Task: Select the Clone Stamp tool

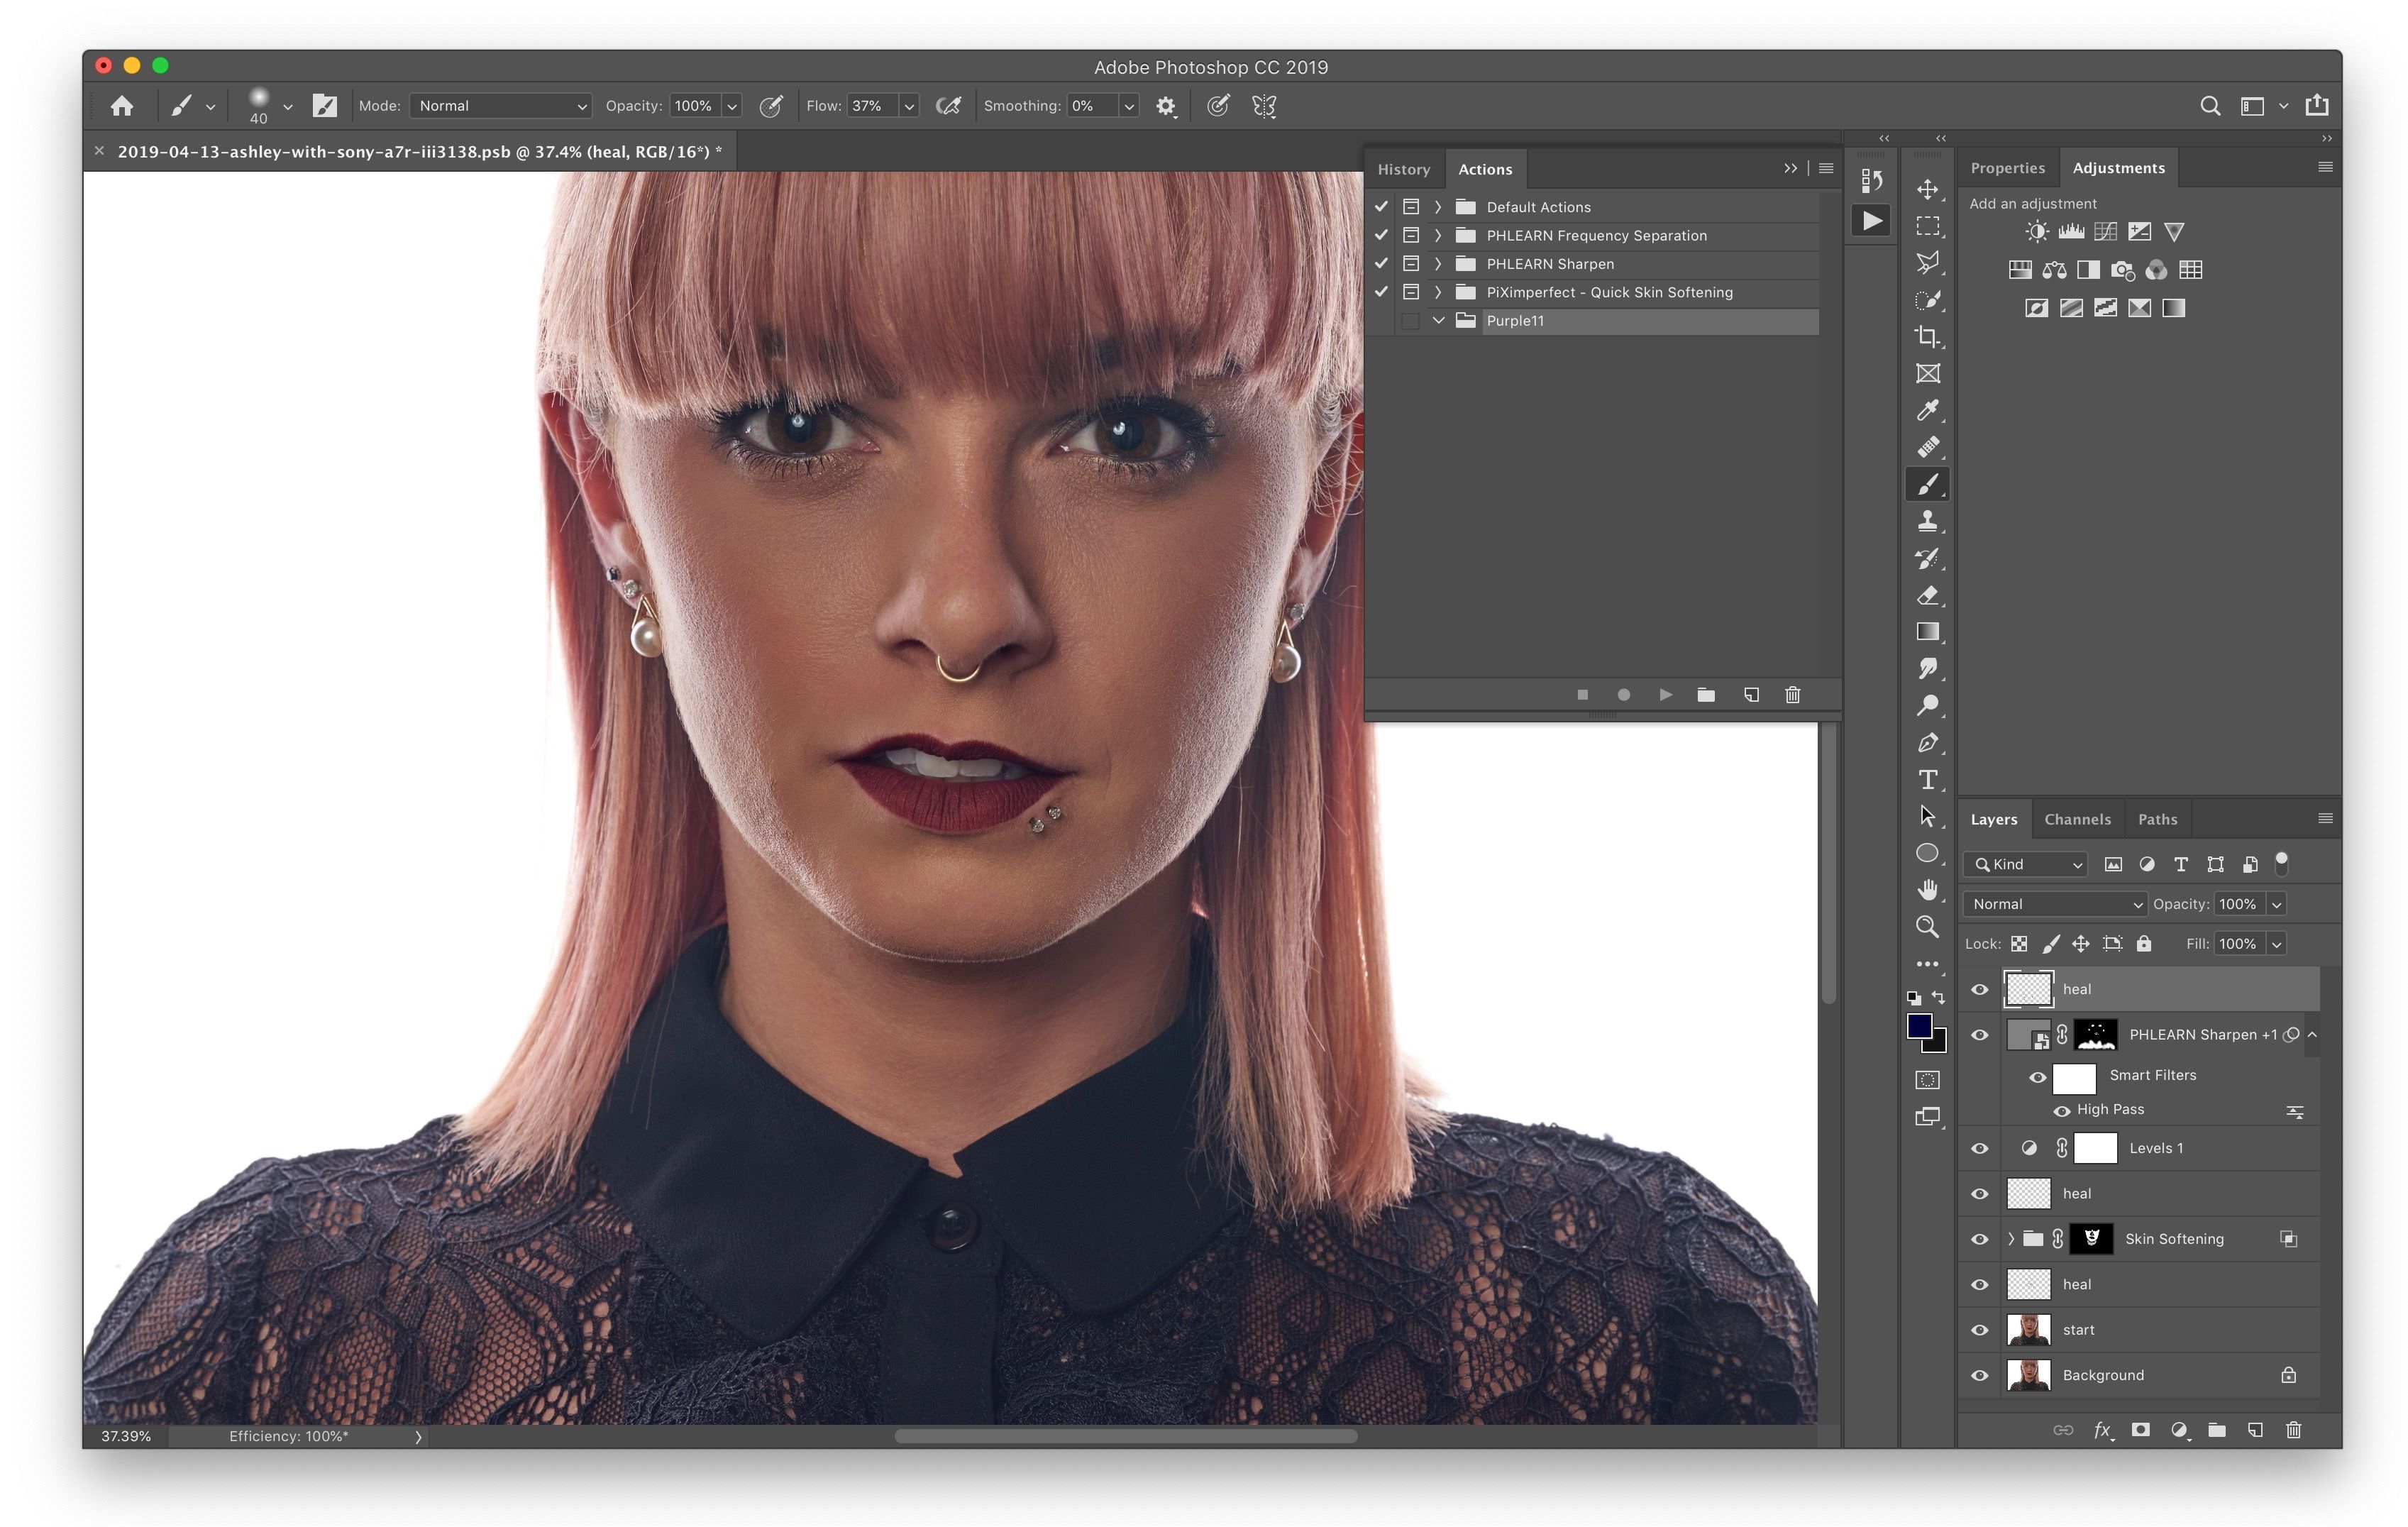Action: [x=1926, y=522]
